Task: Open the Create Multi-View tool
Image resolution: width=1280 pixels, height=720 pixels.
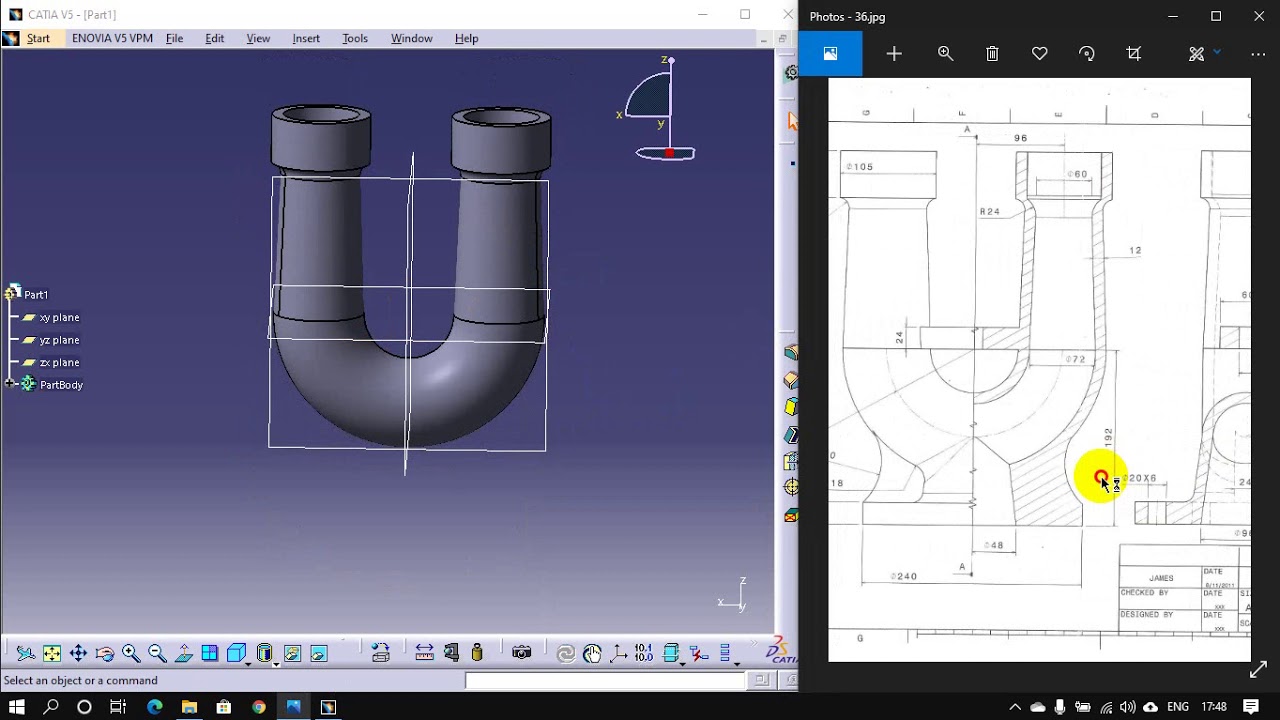Action: (x=210, y=653)
